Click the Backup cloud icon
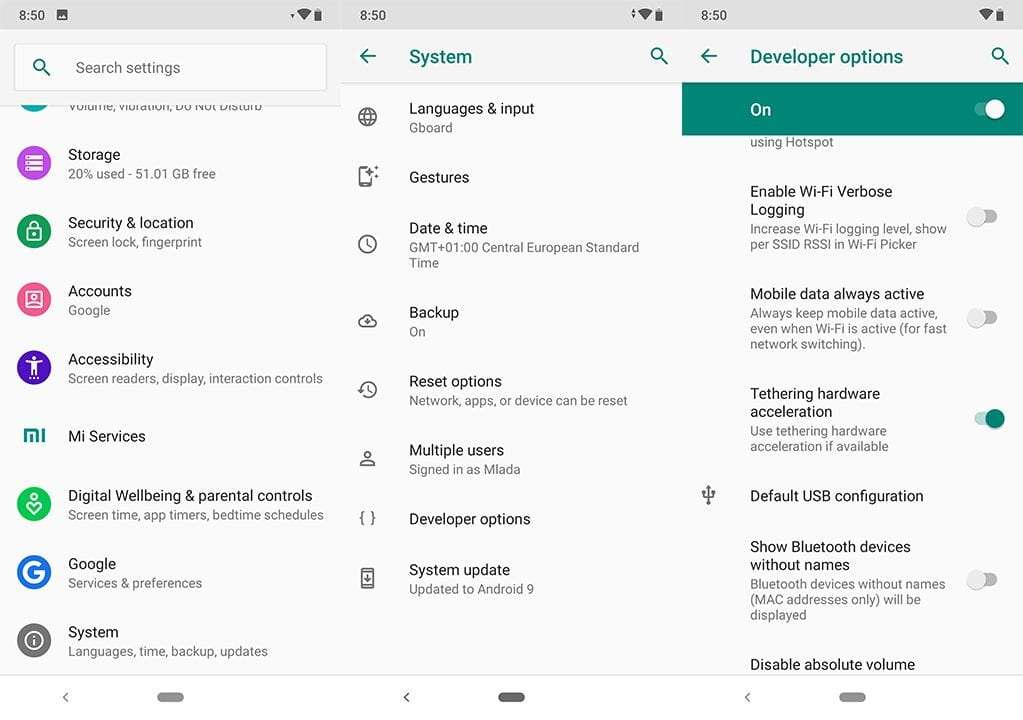Viewport: 1023px width, 720px height. pyautogui.click(x=369, y=321)
